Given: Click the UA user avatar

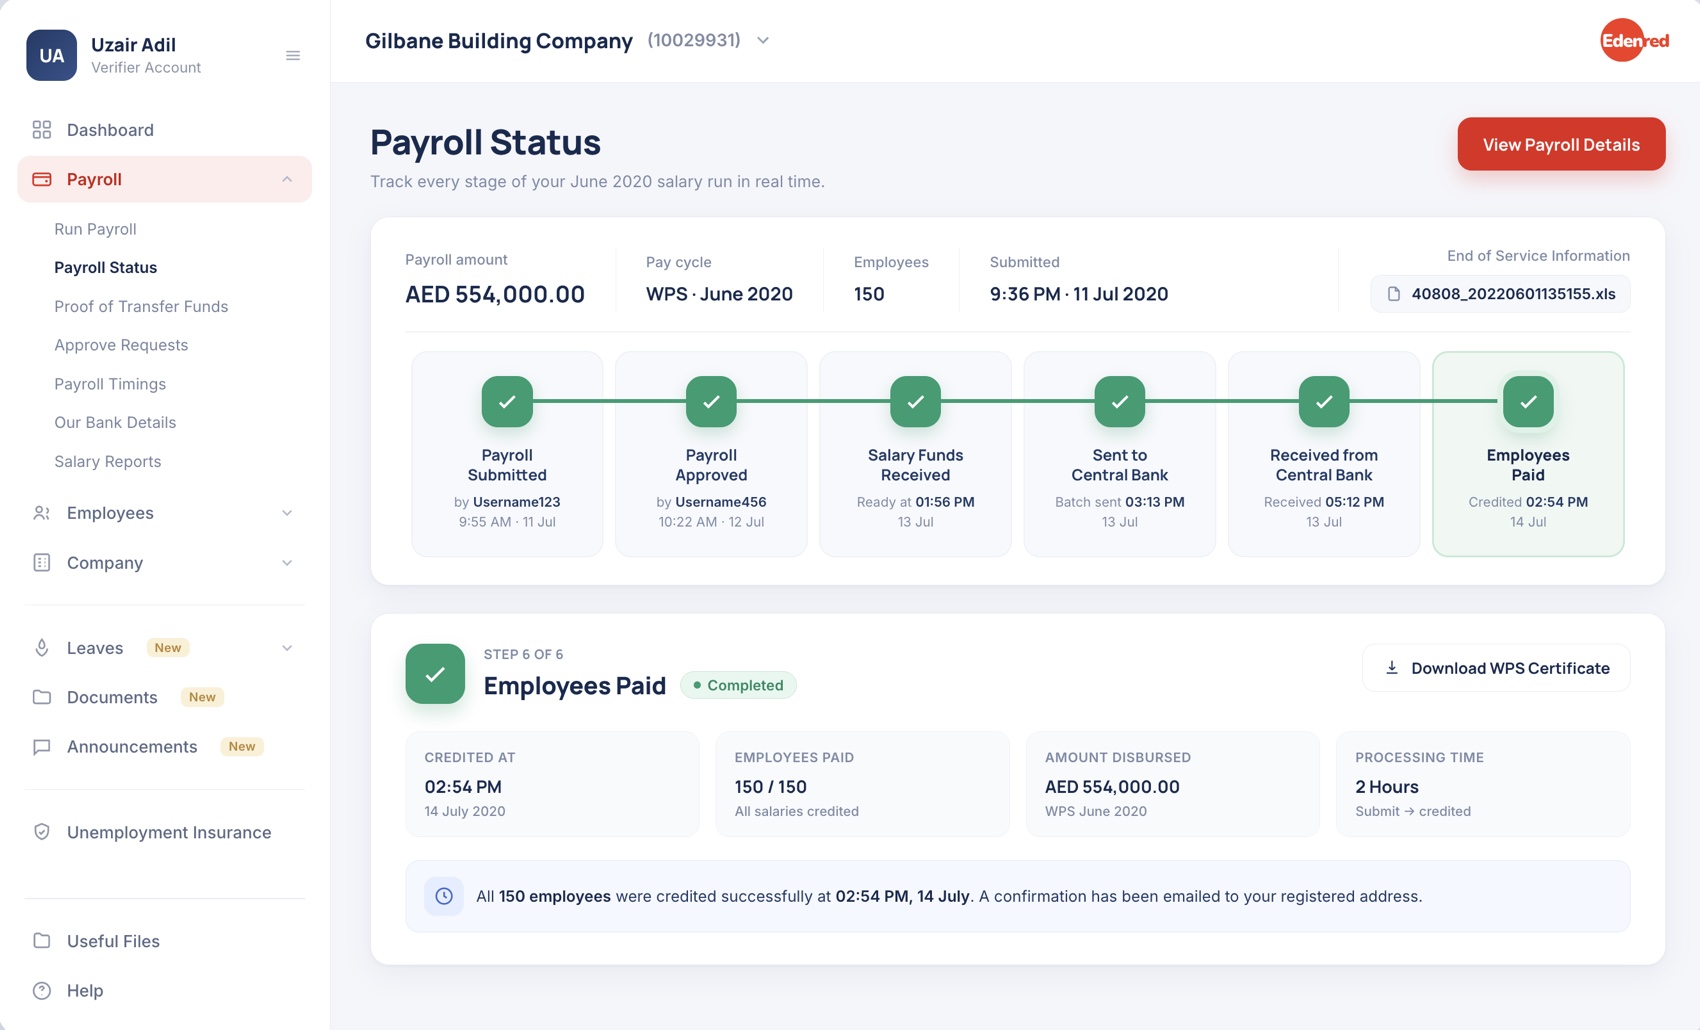Looking at the screenshot, I should tap(51, 55).
